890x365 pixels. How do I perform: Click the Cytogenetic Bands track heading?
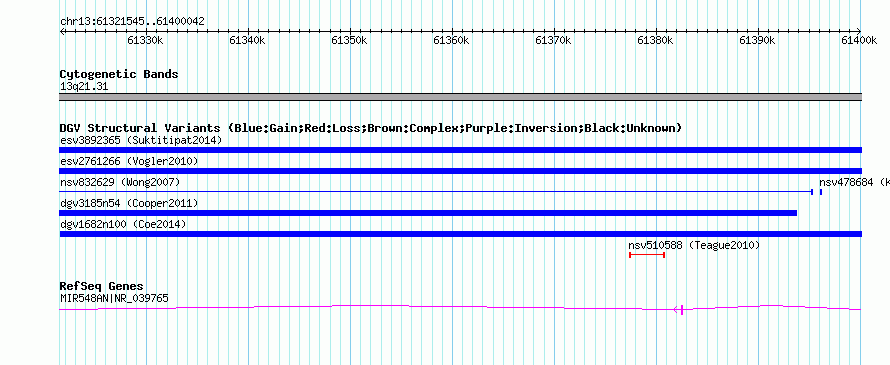coord(119,74)
